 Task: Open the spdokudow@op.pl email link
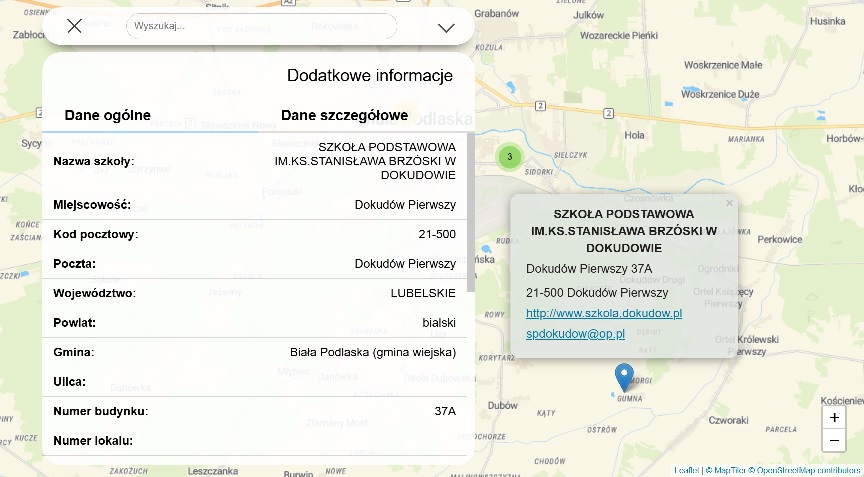[575, 334]
